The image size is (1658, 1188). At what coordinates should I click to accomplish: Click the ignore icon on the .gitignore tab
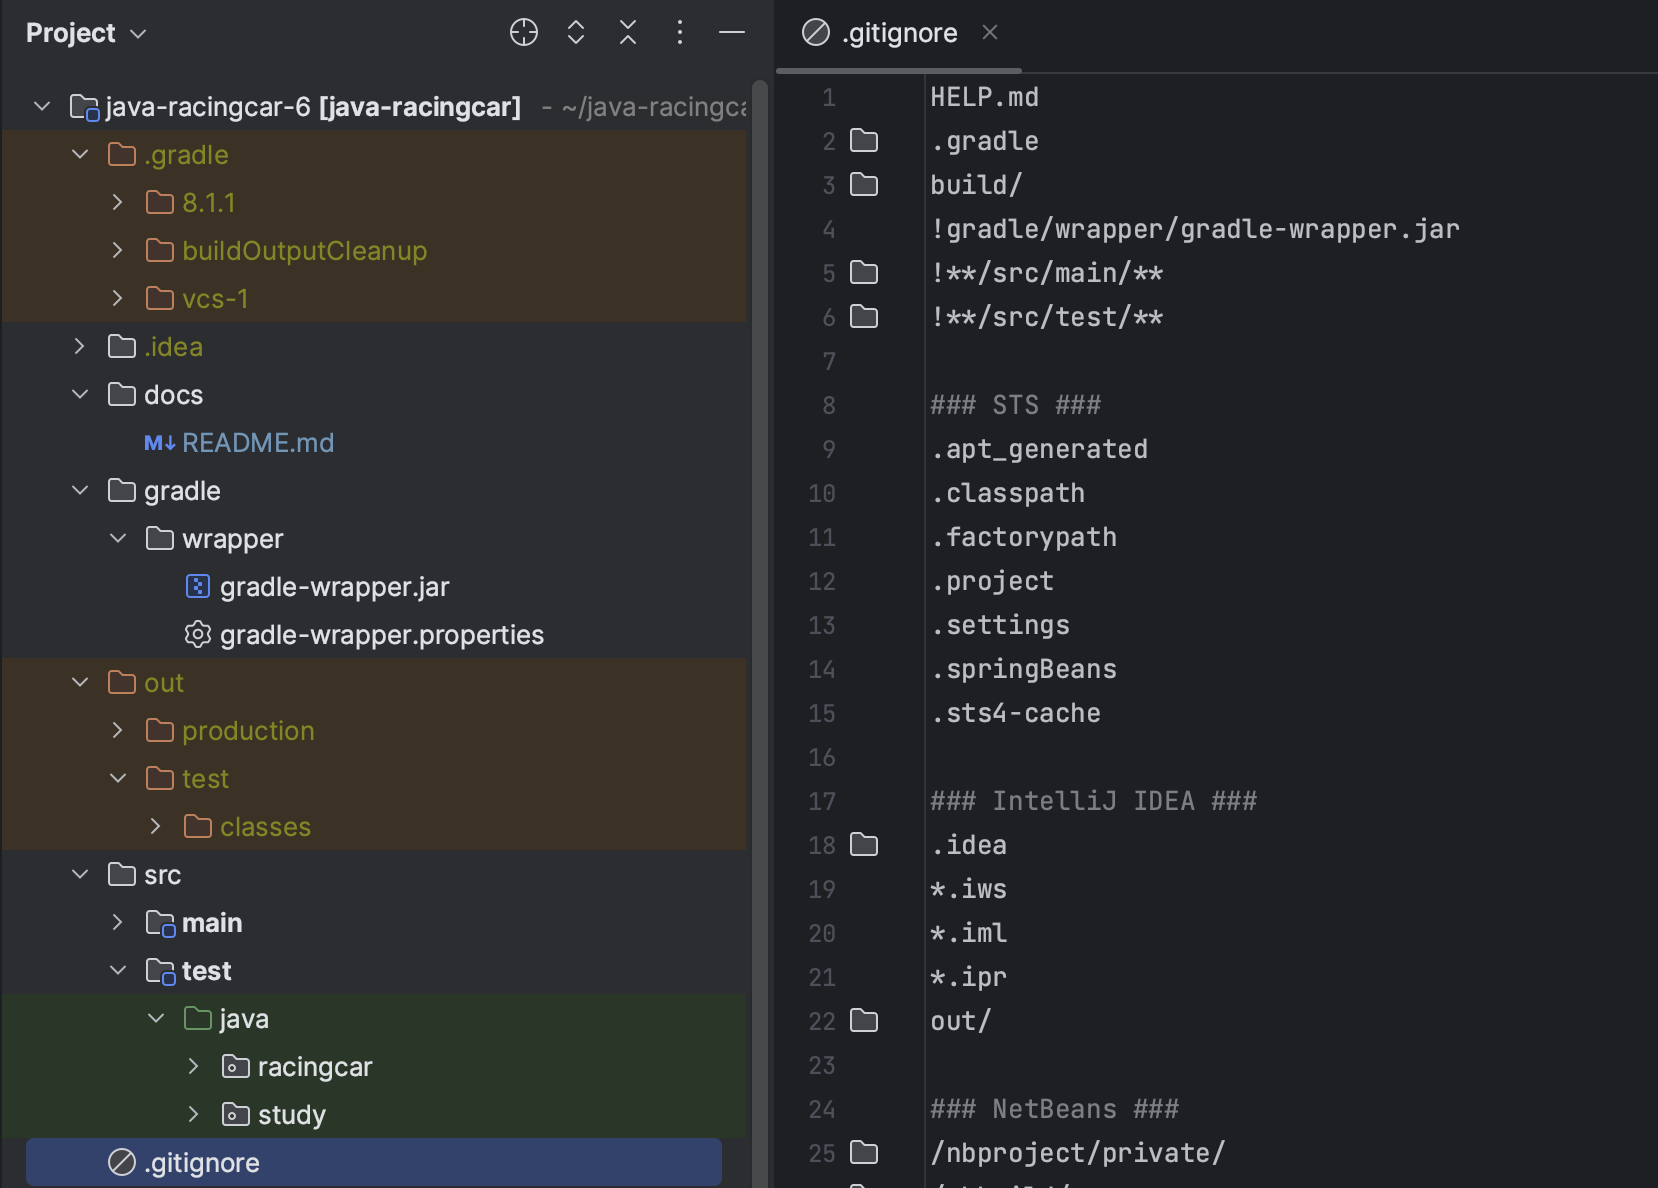click(816, 33)
